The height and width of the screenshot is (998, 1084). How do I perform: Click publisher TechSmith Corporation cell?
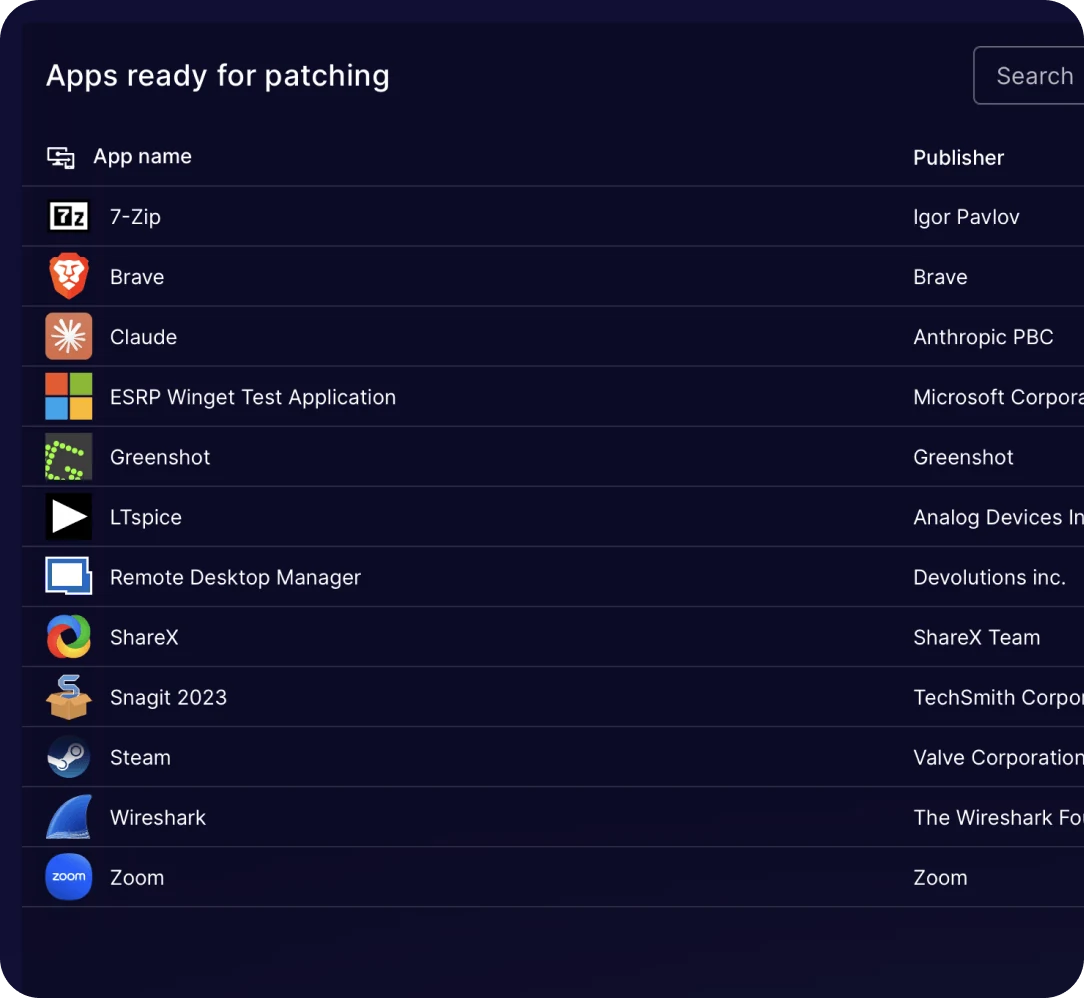(x=998, y=697)
